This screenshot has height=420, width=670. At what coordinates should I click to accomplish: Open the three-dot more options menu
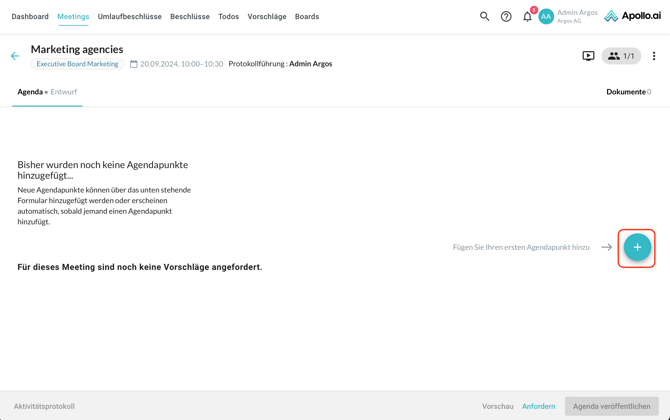(654, 56)
